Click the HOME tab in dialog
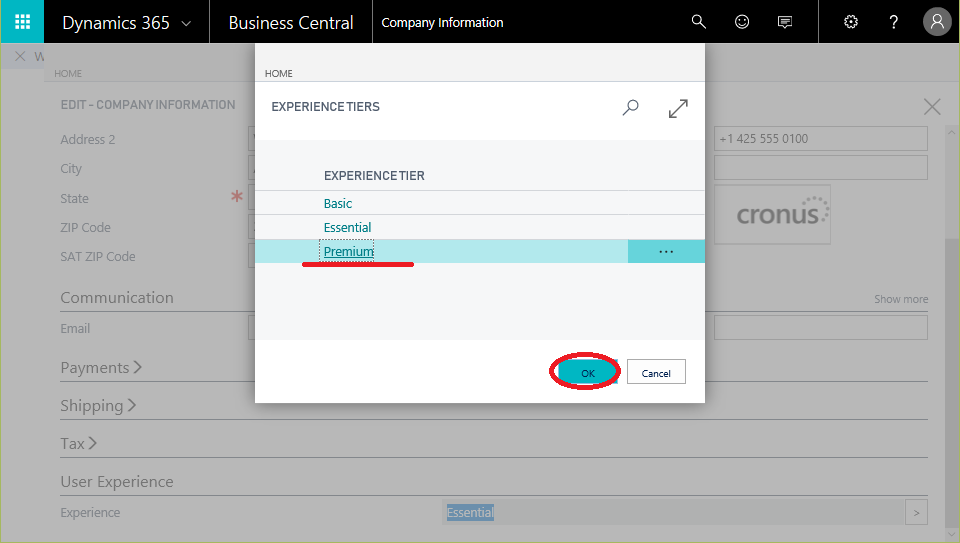This screenshot has width=960, height=543. 279,73
